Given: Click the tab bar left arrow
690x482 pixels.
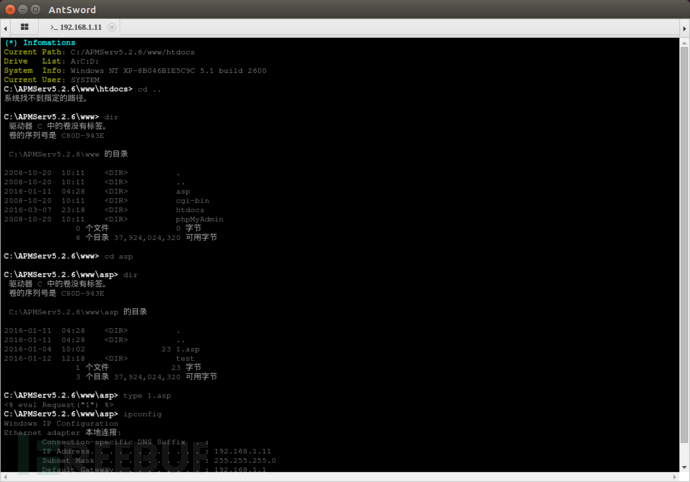Looking at the screenshot, I should click(x=5, y=28).
